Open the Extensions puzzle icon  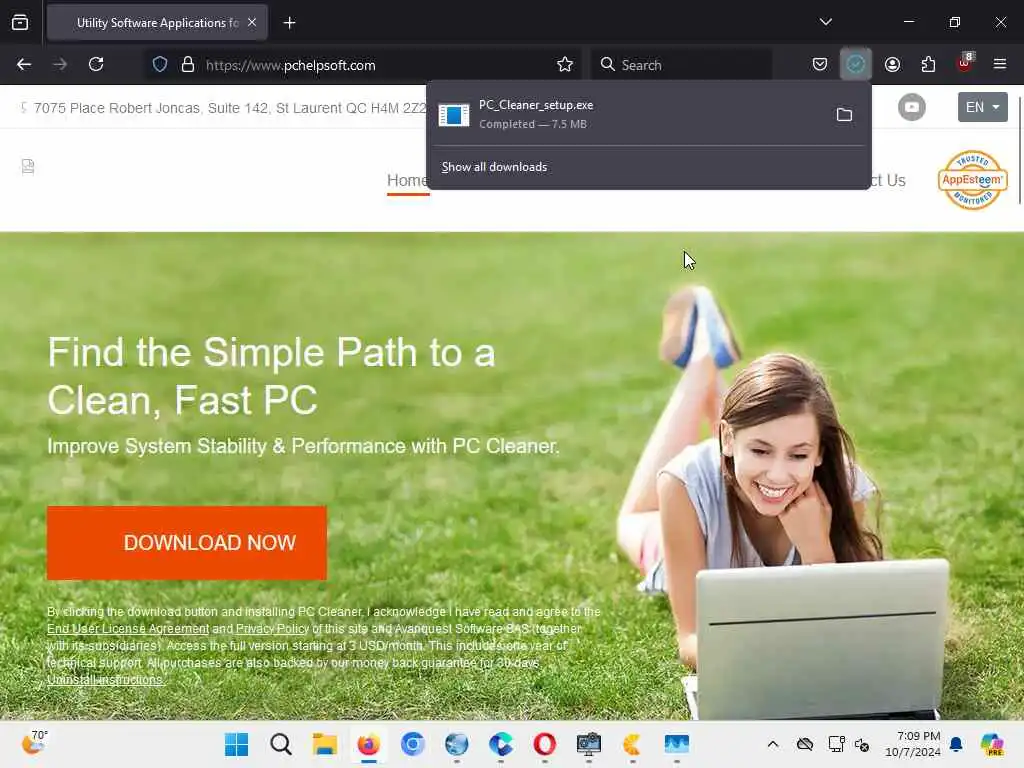(x=928, y=65)
